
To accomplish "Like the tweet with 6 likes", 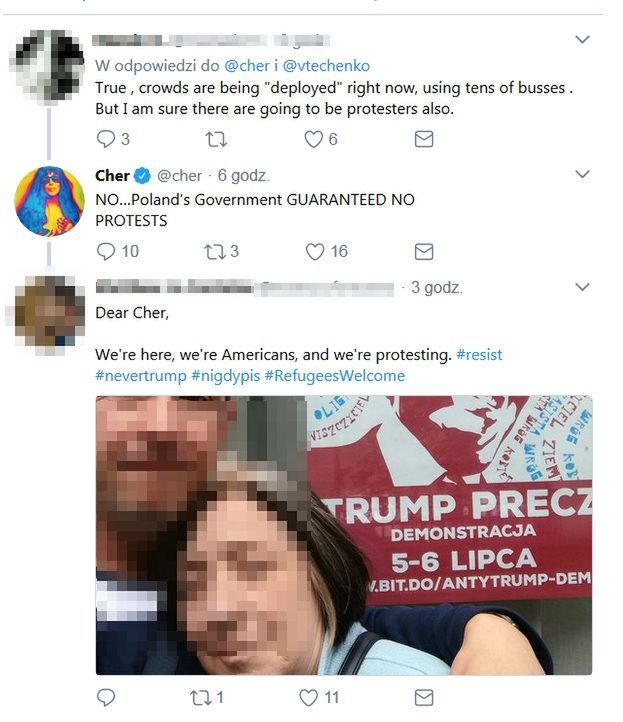I will pyautogui.click(x=314, y=139).
